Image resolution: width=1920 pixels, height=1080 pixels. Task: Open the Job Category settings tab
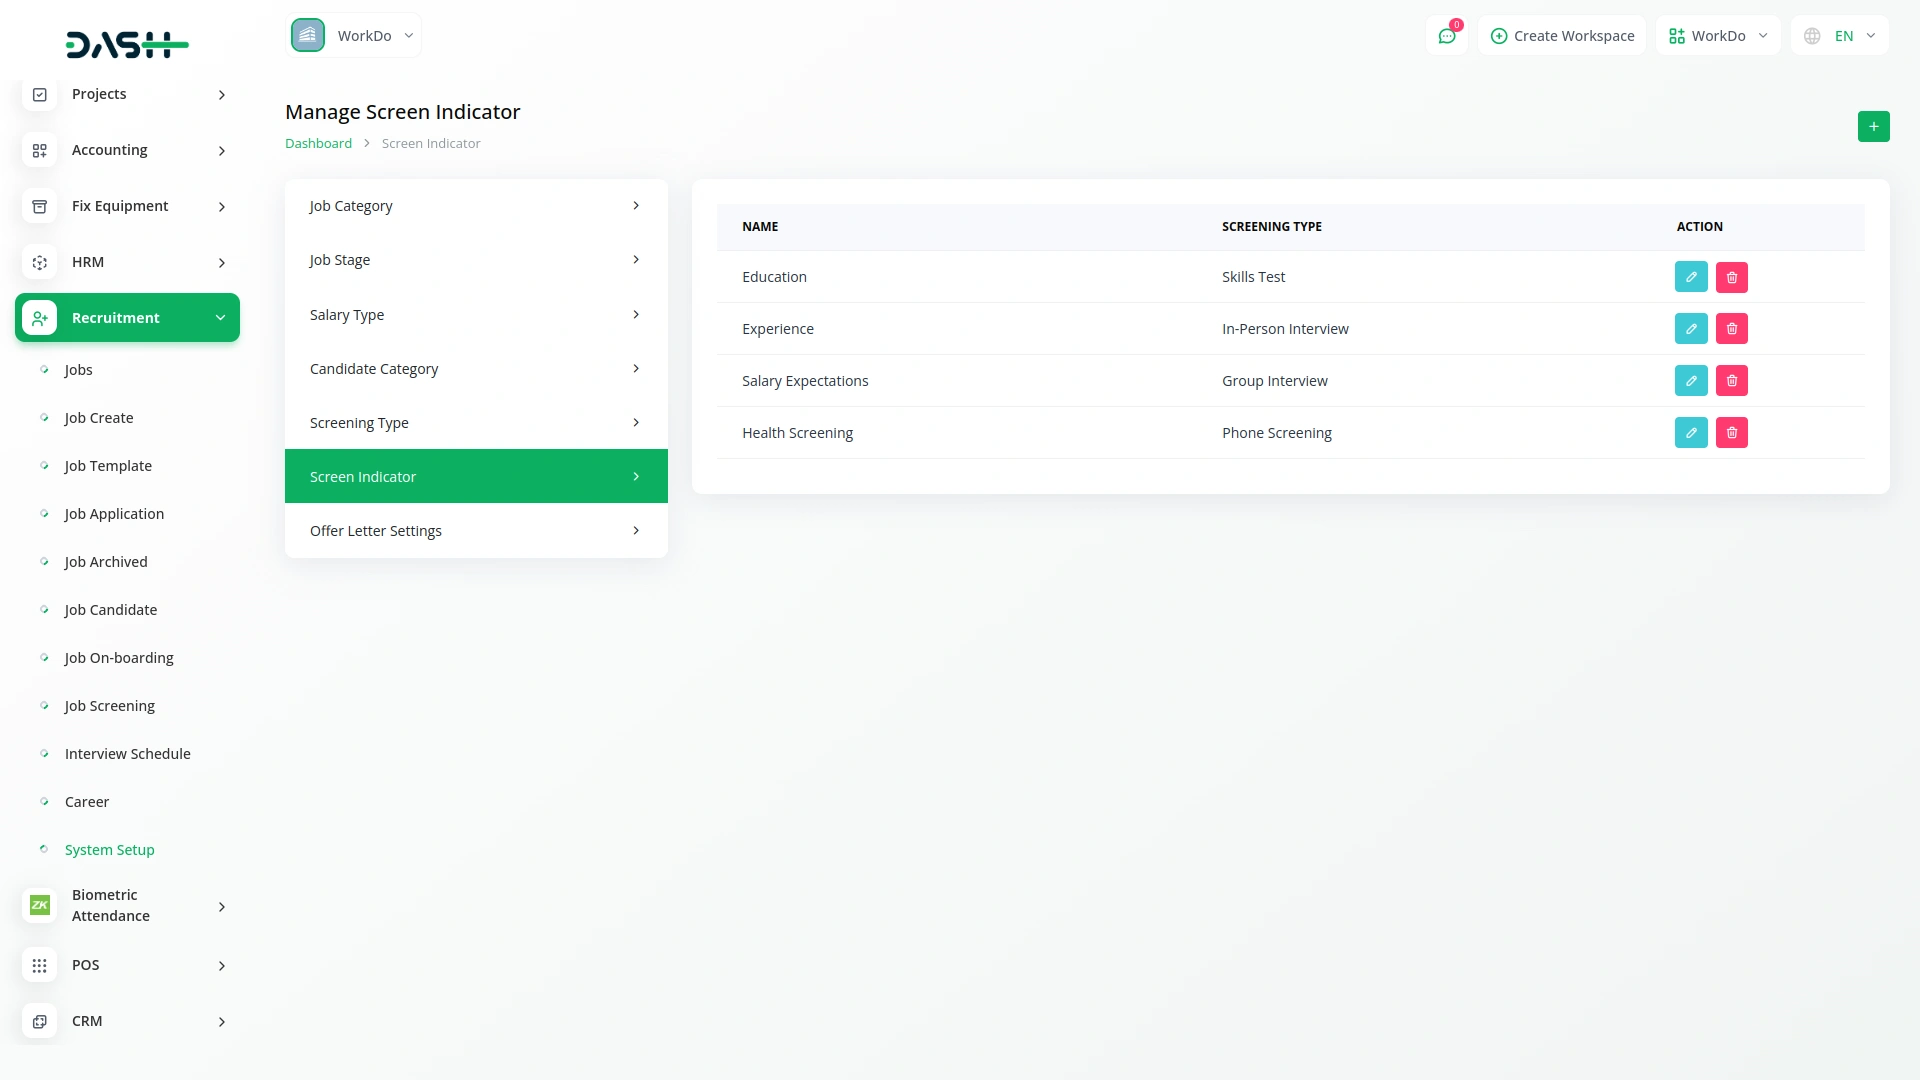[x=476, y=206]
